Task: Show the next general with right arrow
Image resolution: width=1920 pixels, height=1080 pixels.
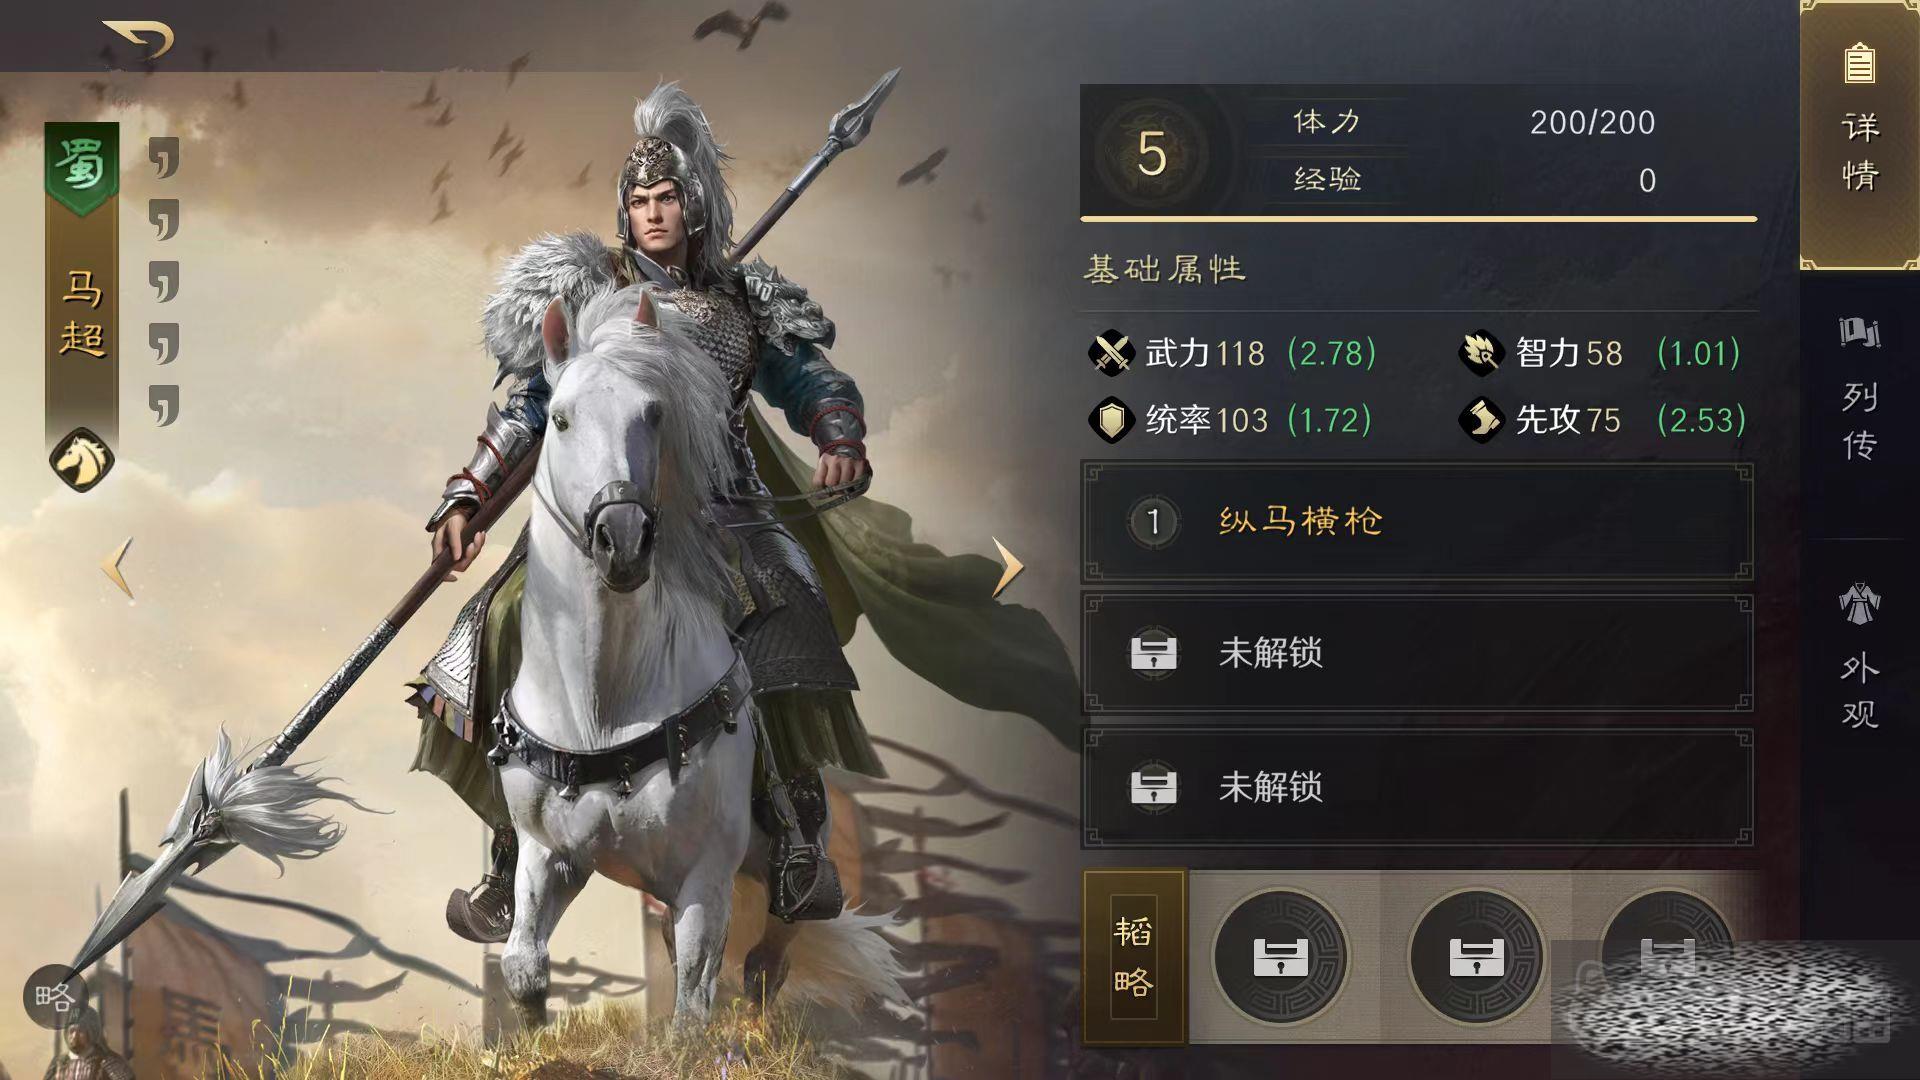Action: tap(1007, 567)
